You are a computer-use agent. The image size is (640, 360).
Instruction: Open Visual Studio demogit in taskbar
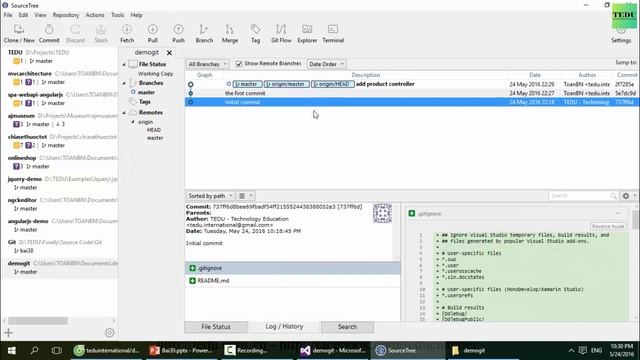pyautogui.click(x=333, y=350)
